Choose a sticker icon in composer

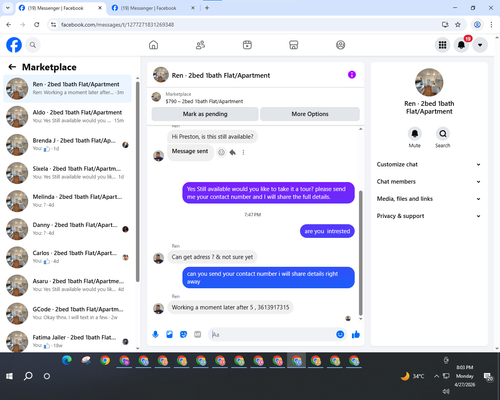point(183,334)
